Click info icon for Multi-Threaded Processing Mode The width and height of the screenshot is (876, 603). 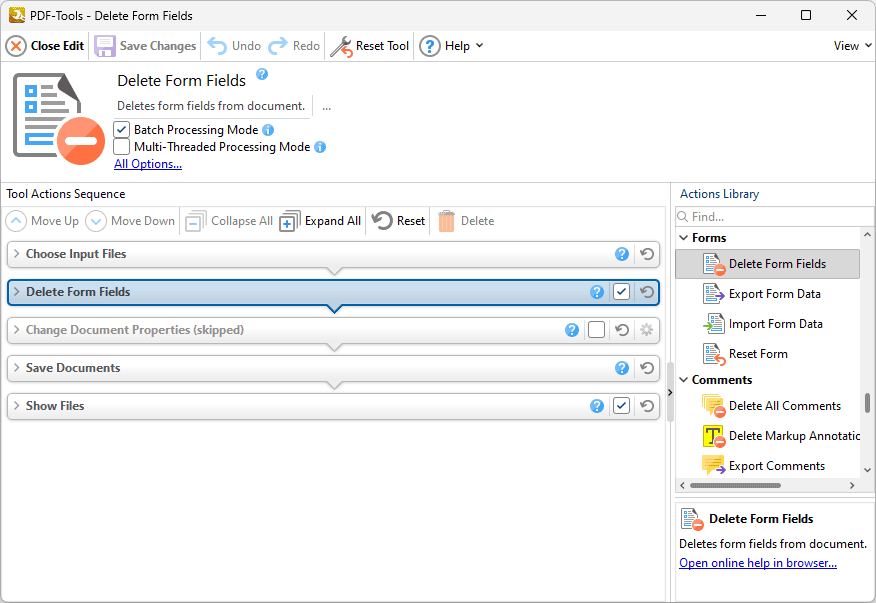(320, 147)
